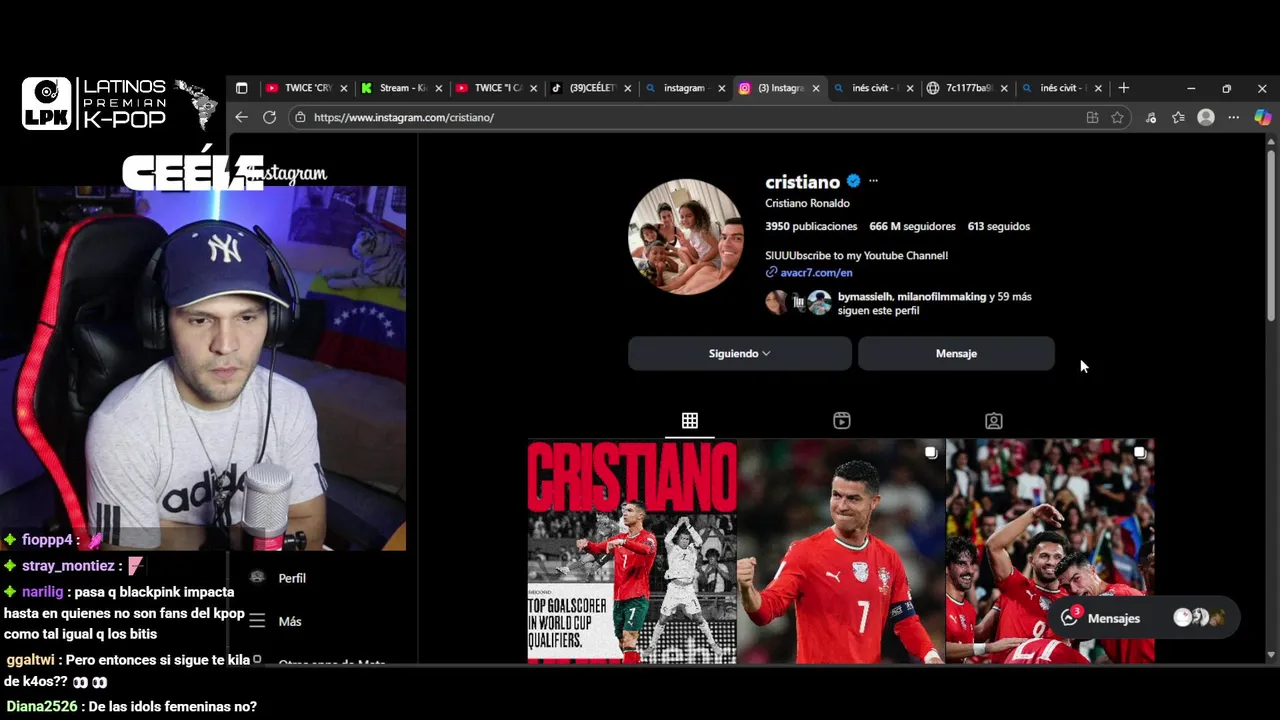Go back using the browser back arrow
This screenshot has height=720, width=1280.
click(241, 117)
